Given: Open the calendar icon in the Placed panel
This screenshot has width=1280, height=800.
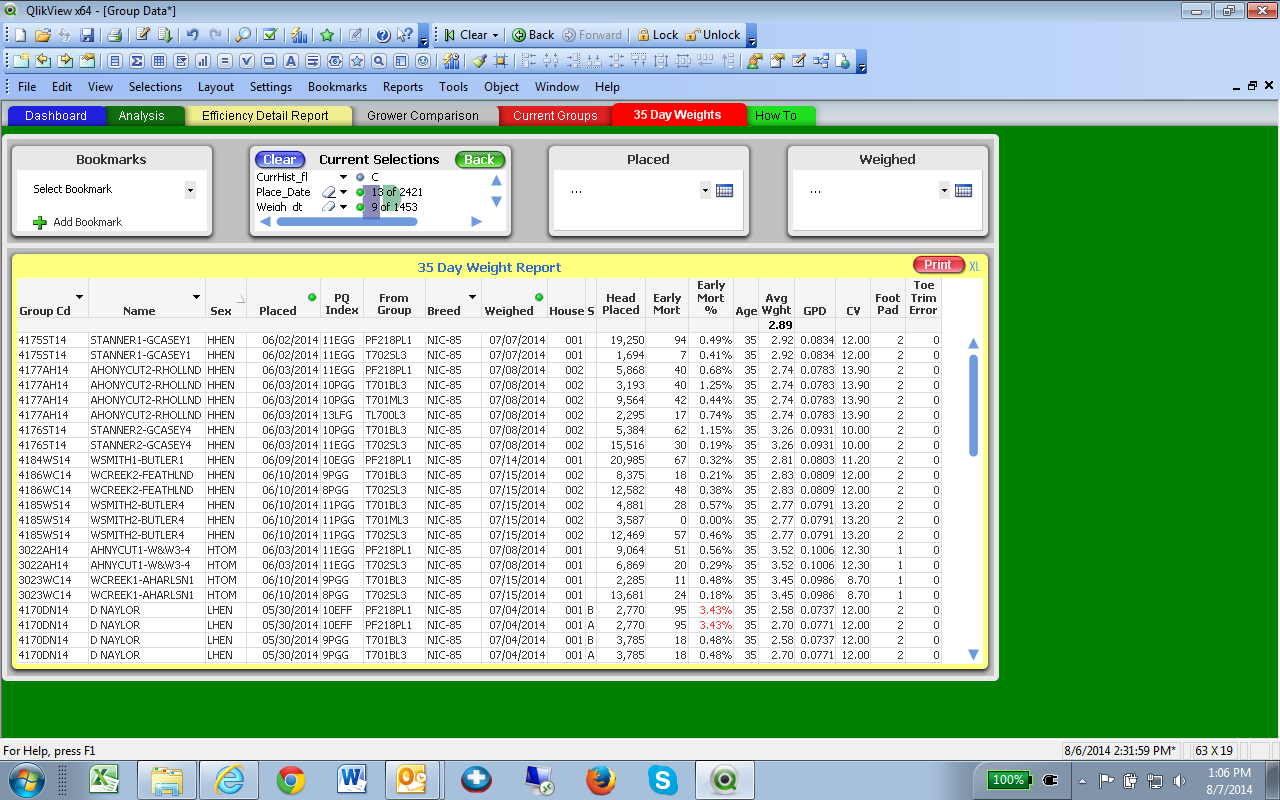Looking at the screenshot, I should (x=725, y=190).
